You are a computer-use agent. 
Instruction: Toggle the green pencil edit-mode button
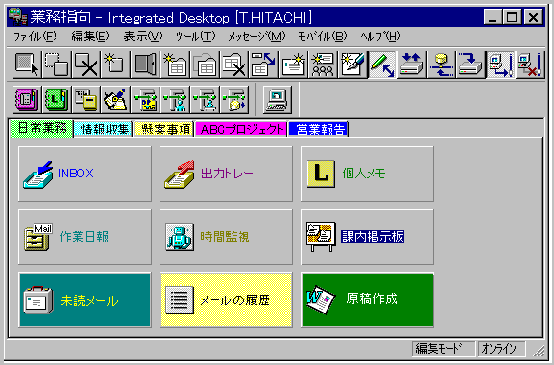(x=382, y=65)
